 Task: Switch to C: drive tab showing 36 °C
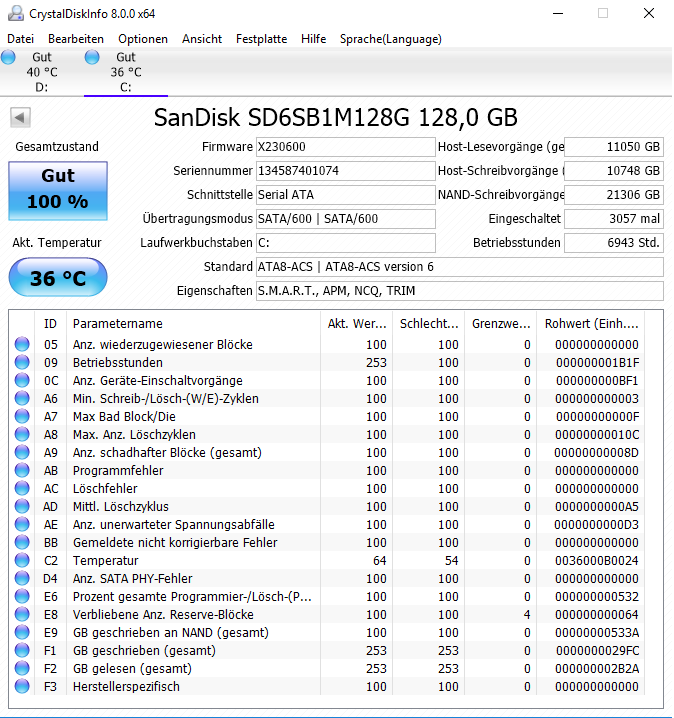tap(126, 71)
